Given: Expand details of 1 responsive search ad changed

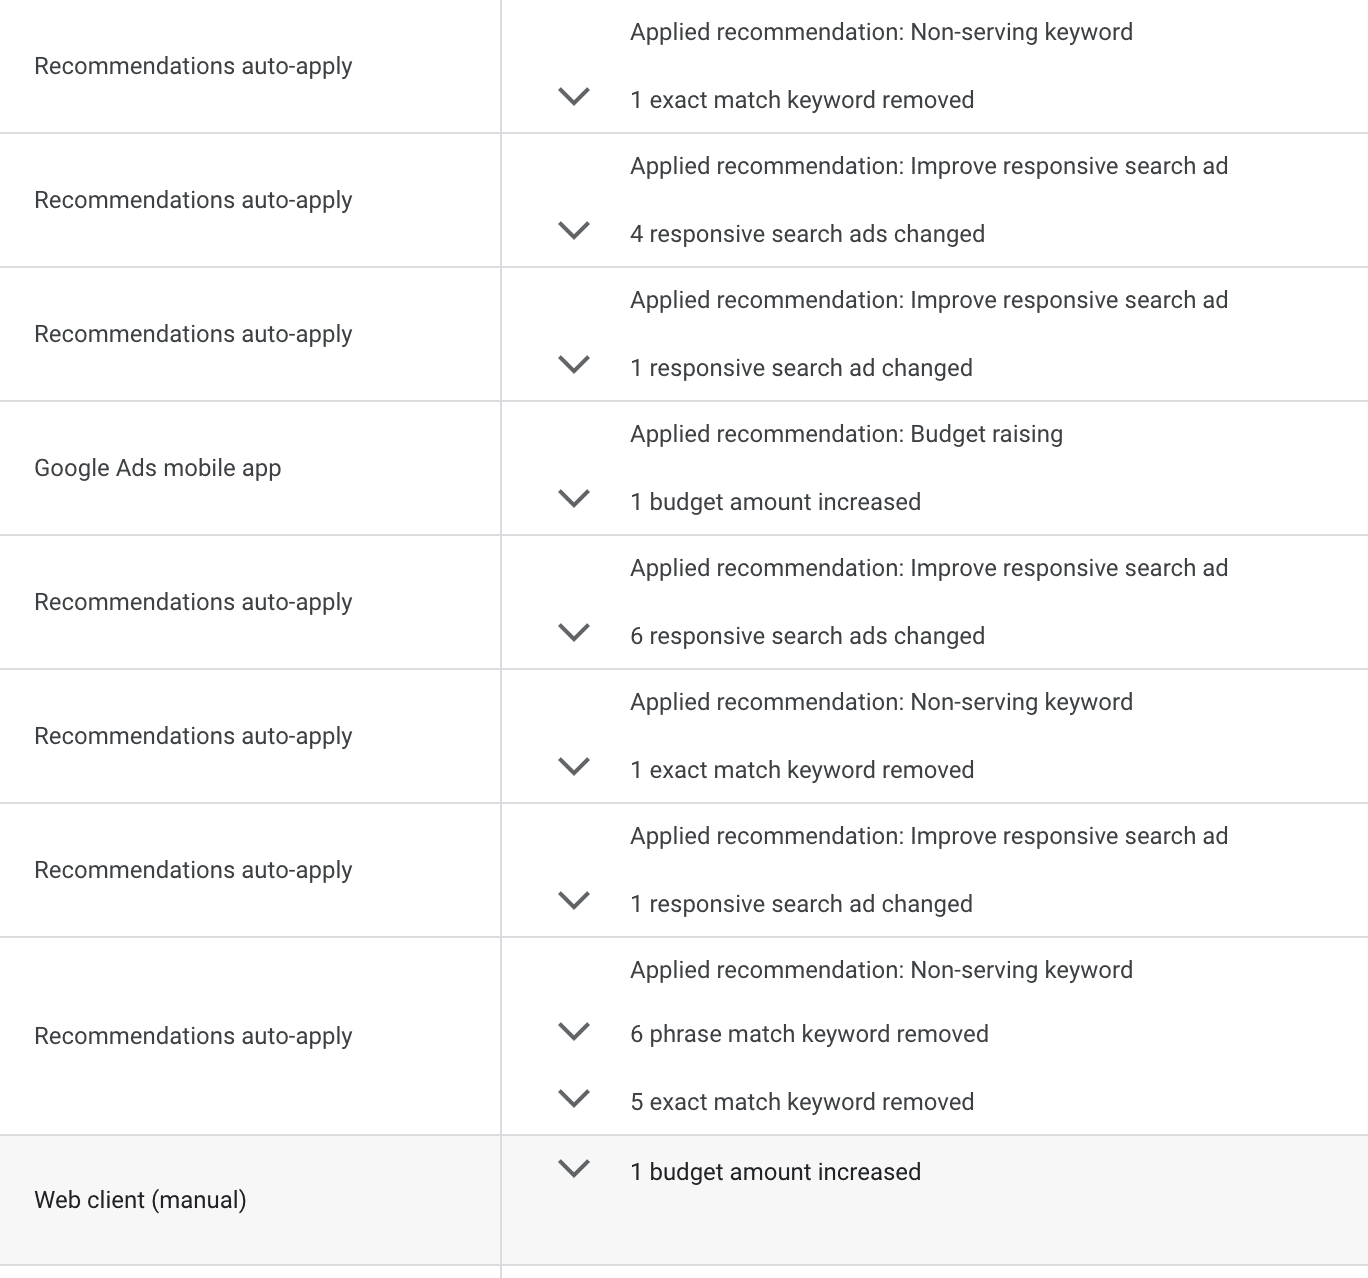Looking at the screenshot, I should tap(574, 366).
